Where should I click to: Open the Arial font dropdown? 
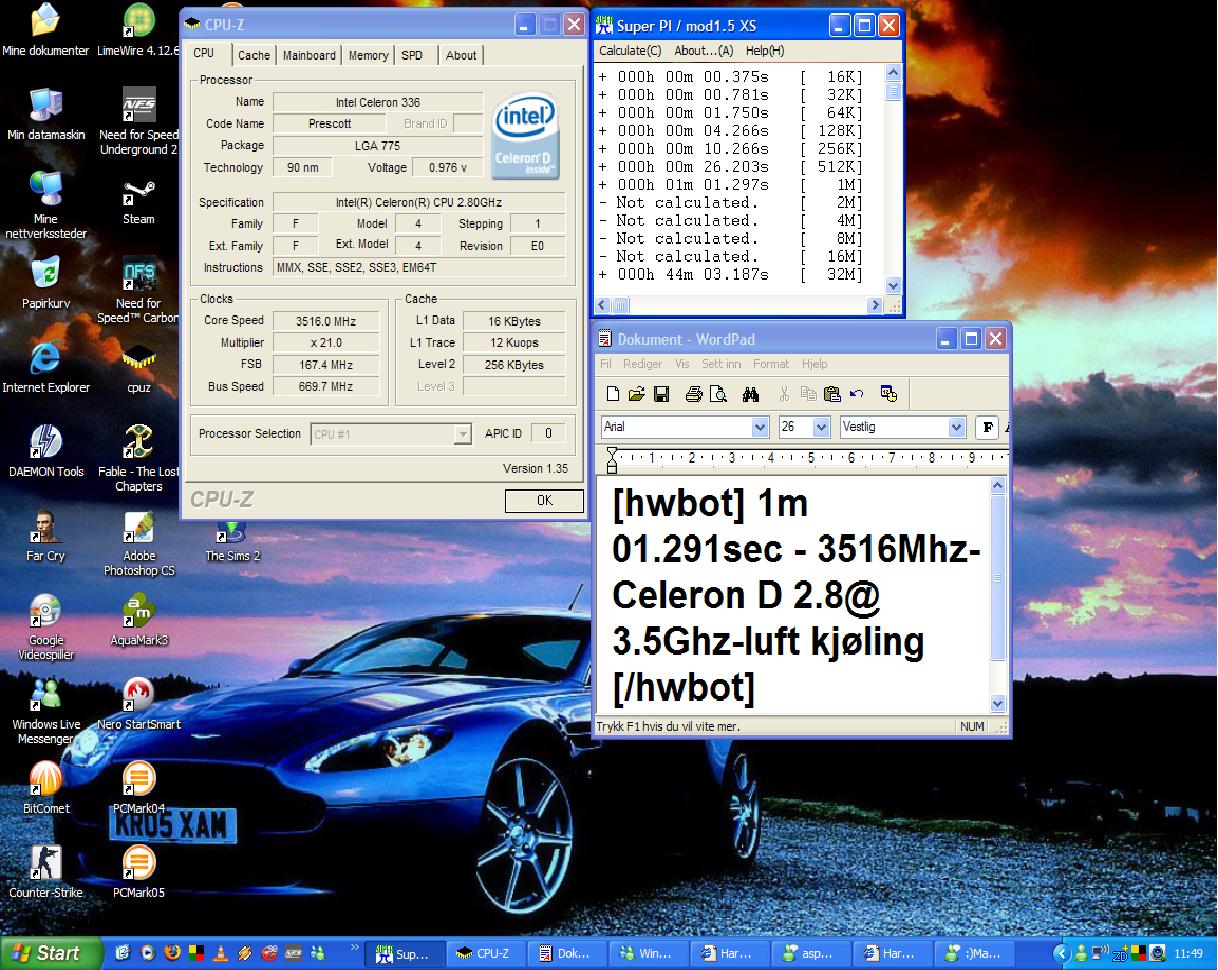(x=759, y=427)
